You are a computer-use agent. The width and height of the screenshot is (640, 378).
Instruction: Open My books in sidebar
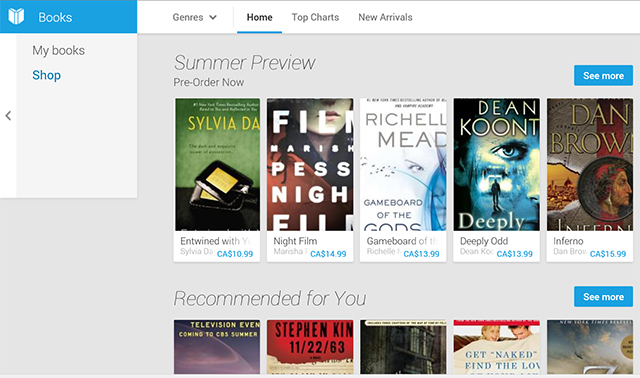tap(59, 51)
